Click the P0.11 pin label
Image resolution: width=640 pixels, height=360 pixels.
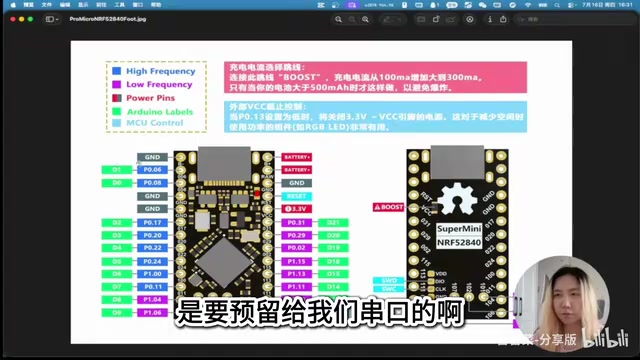[x=152, y=287]
